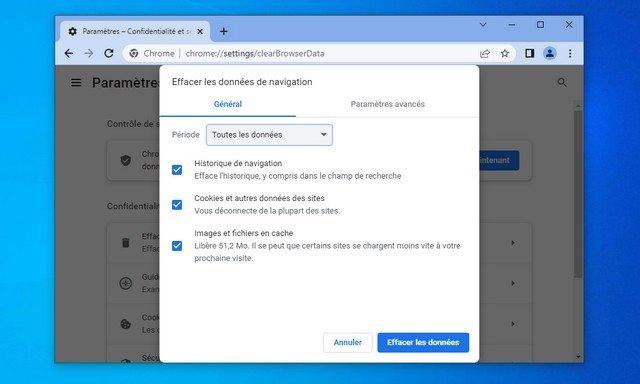The height and width of the screenshot is (384, 640).
Task: Uncheck Images et fichiers en cache
Action: coord(177,246)
